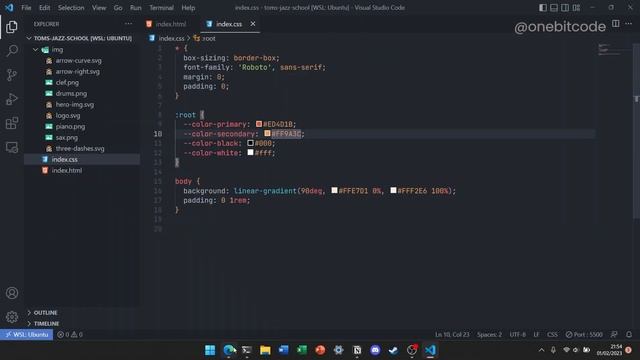Open Accounts menu icon
This screenshot has height=360, width=640.
(12, 293)
